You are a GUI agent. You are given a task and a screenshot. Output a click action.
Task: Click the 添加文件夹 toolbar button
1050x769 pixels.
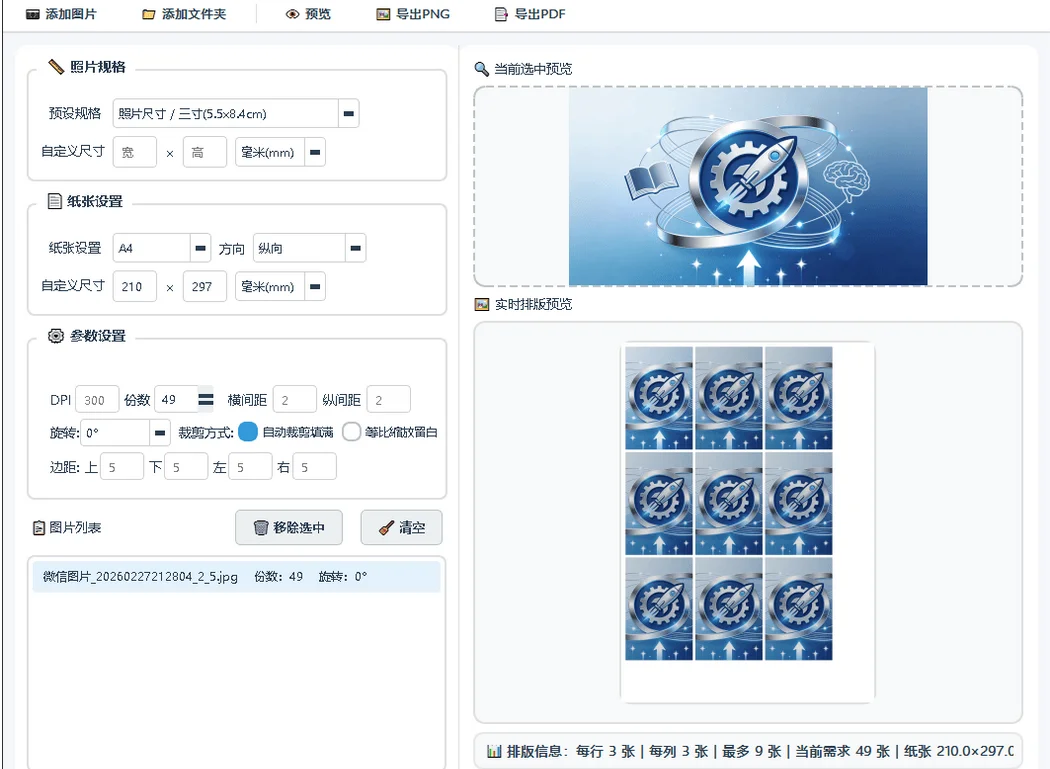(184, 14)
